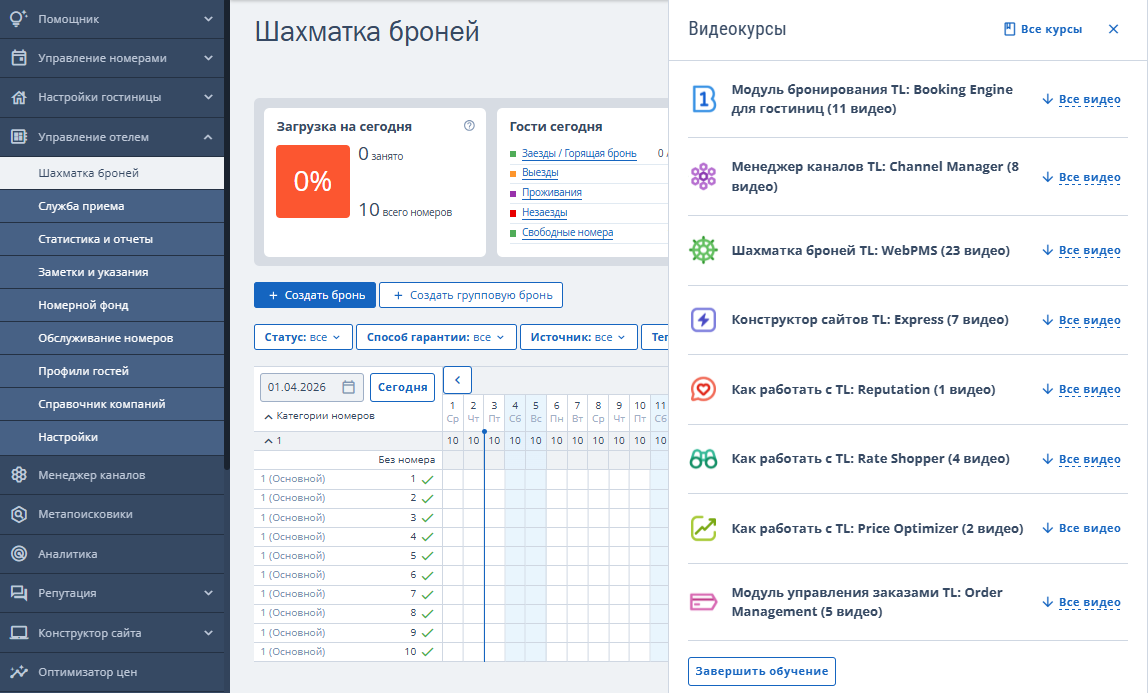Screen dimensions: 1148x693
Task: Click the Управление номерами calendar icon
Action: click(x=19, y=58)
